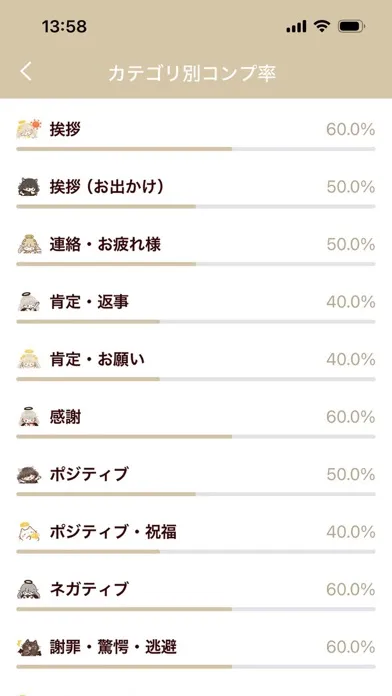Image resolution: width=392 pixels, height=696 pixels.
Task: Tap the 挨拶（お出かけ）black cat icon
Action: click(x=29, y=187)
